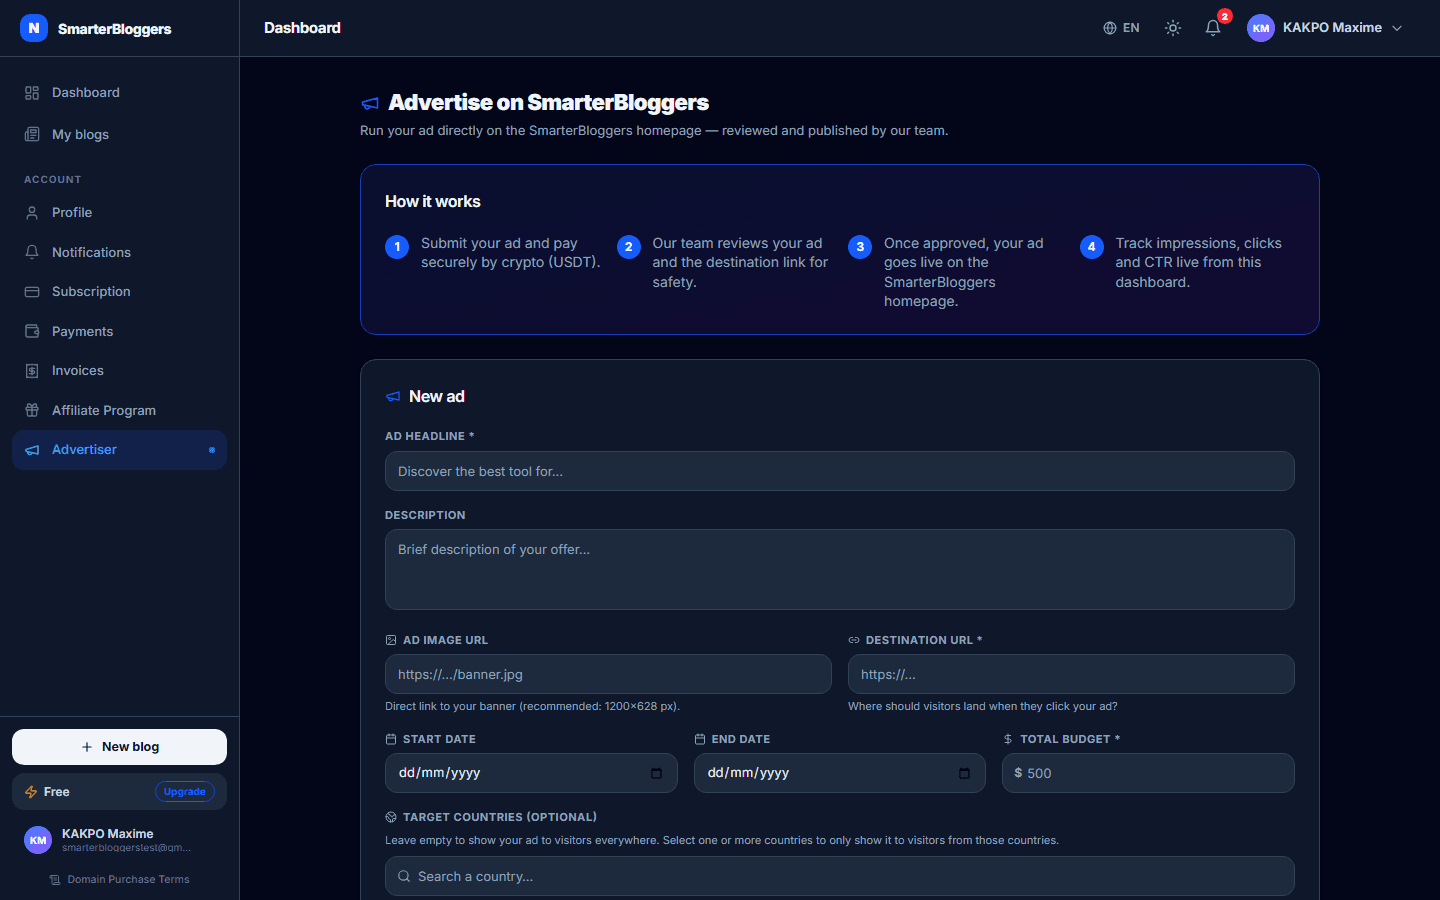Click the My blogs newspaper icon
The width and height of the screenshot is (1440, 900).
coord(32,134)
